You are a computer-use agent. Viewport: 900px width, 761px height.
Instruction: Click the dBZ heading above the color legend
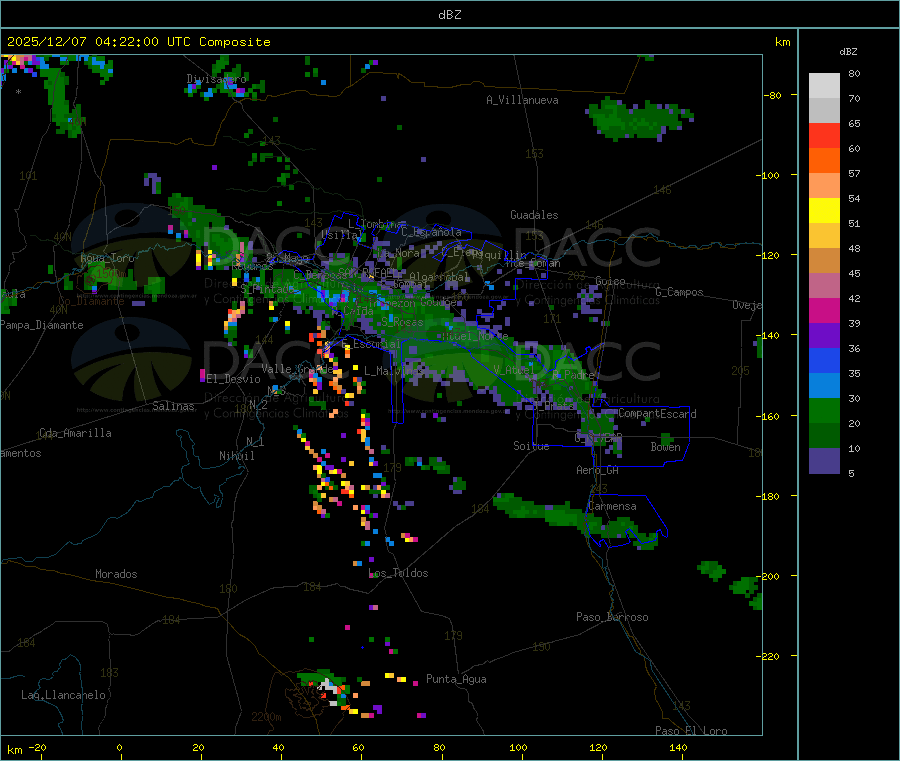click(848, 52)
